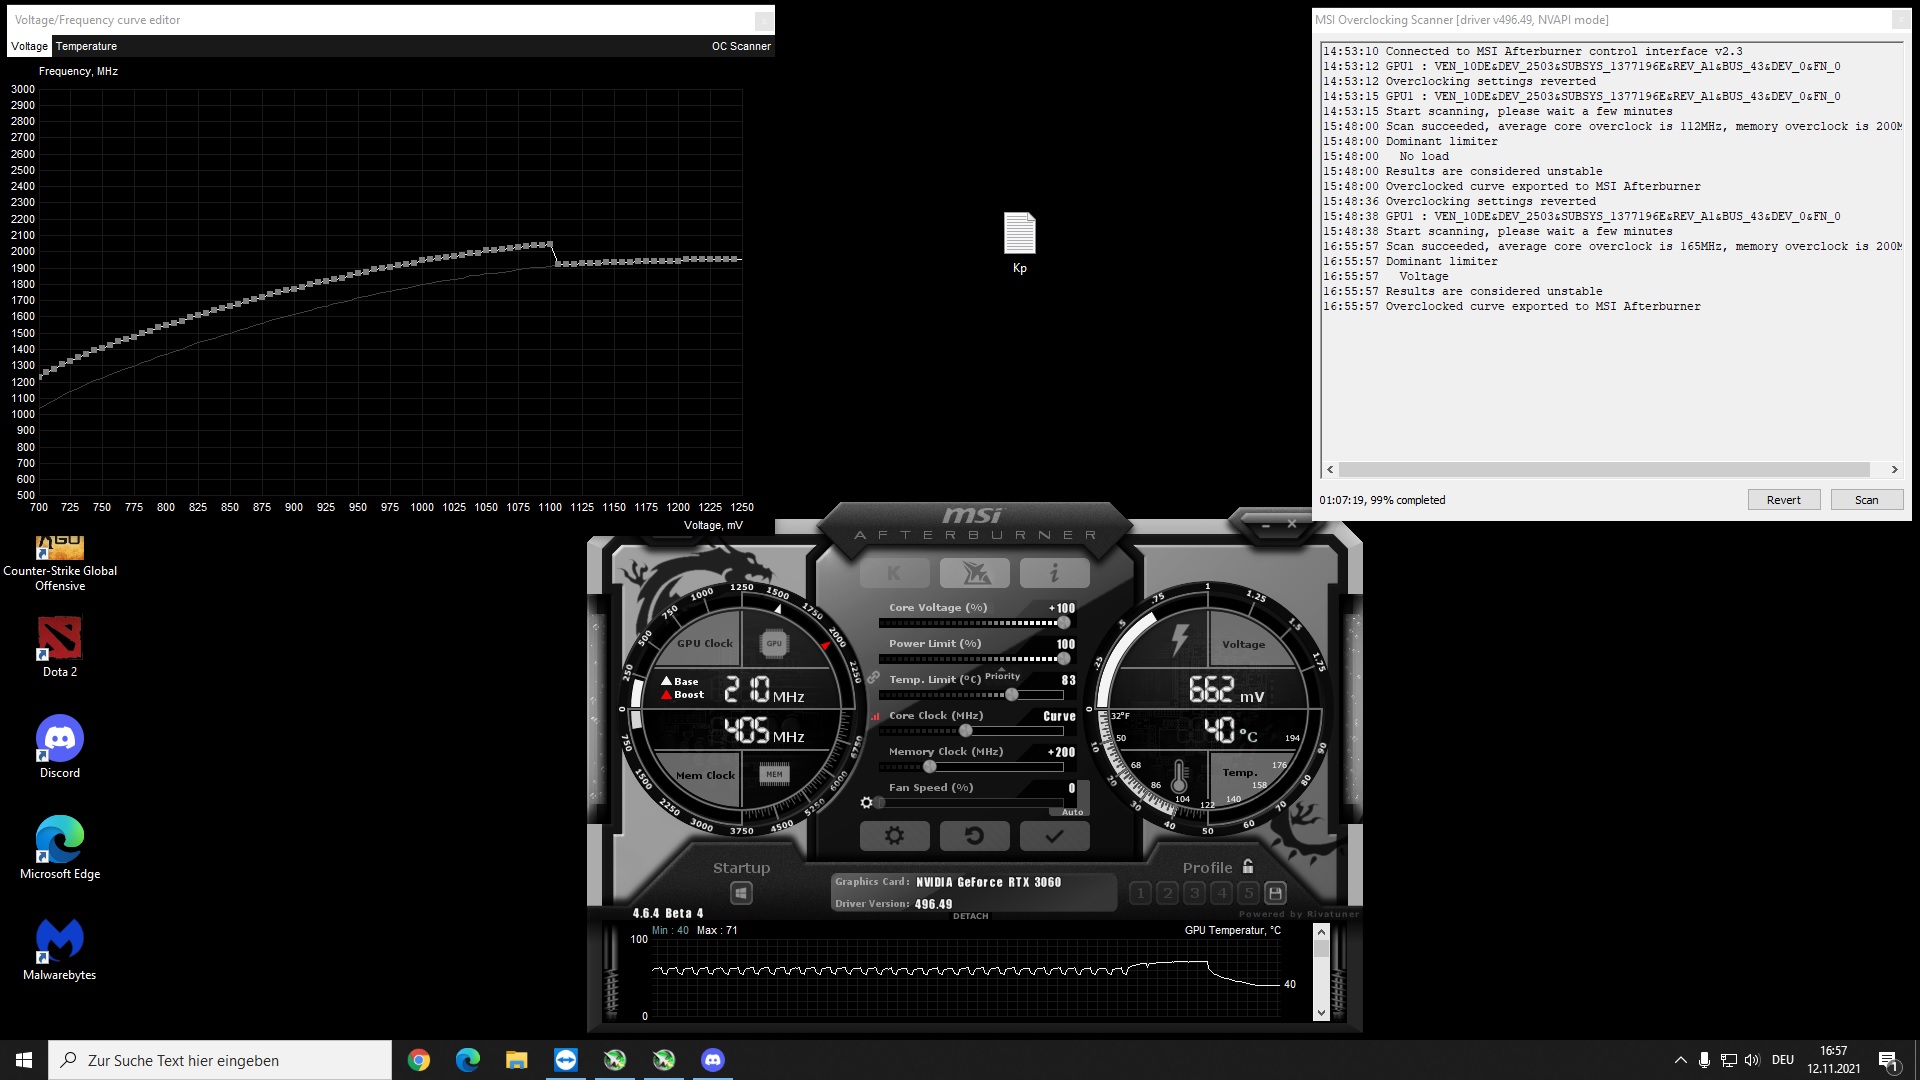Unlock profiles using the padlock icon
1920x1080 pixels.
[1247, 867]
